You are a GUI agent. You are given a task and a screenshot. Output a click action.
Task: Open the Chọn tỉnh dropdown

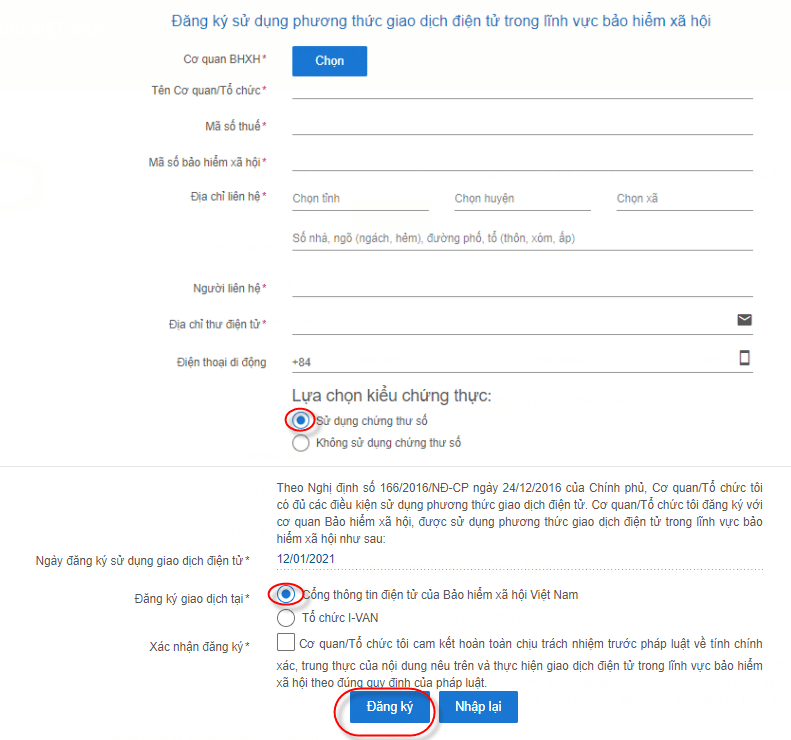click(x=360, y=199)
